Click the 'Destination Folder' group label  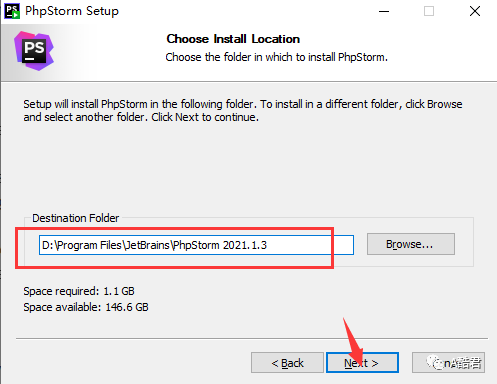click(x=75, y=218)
